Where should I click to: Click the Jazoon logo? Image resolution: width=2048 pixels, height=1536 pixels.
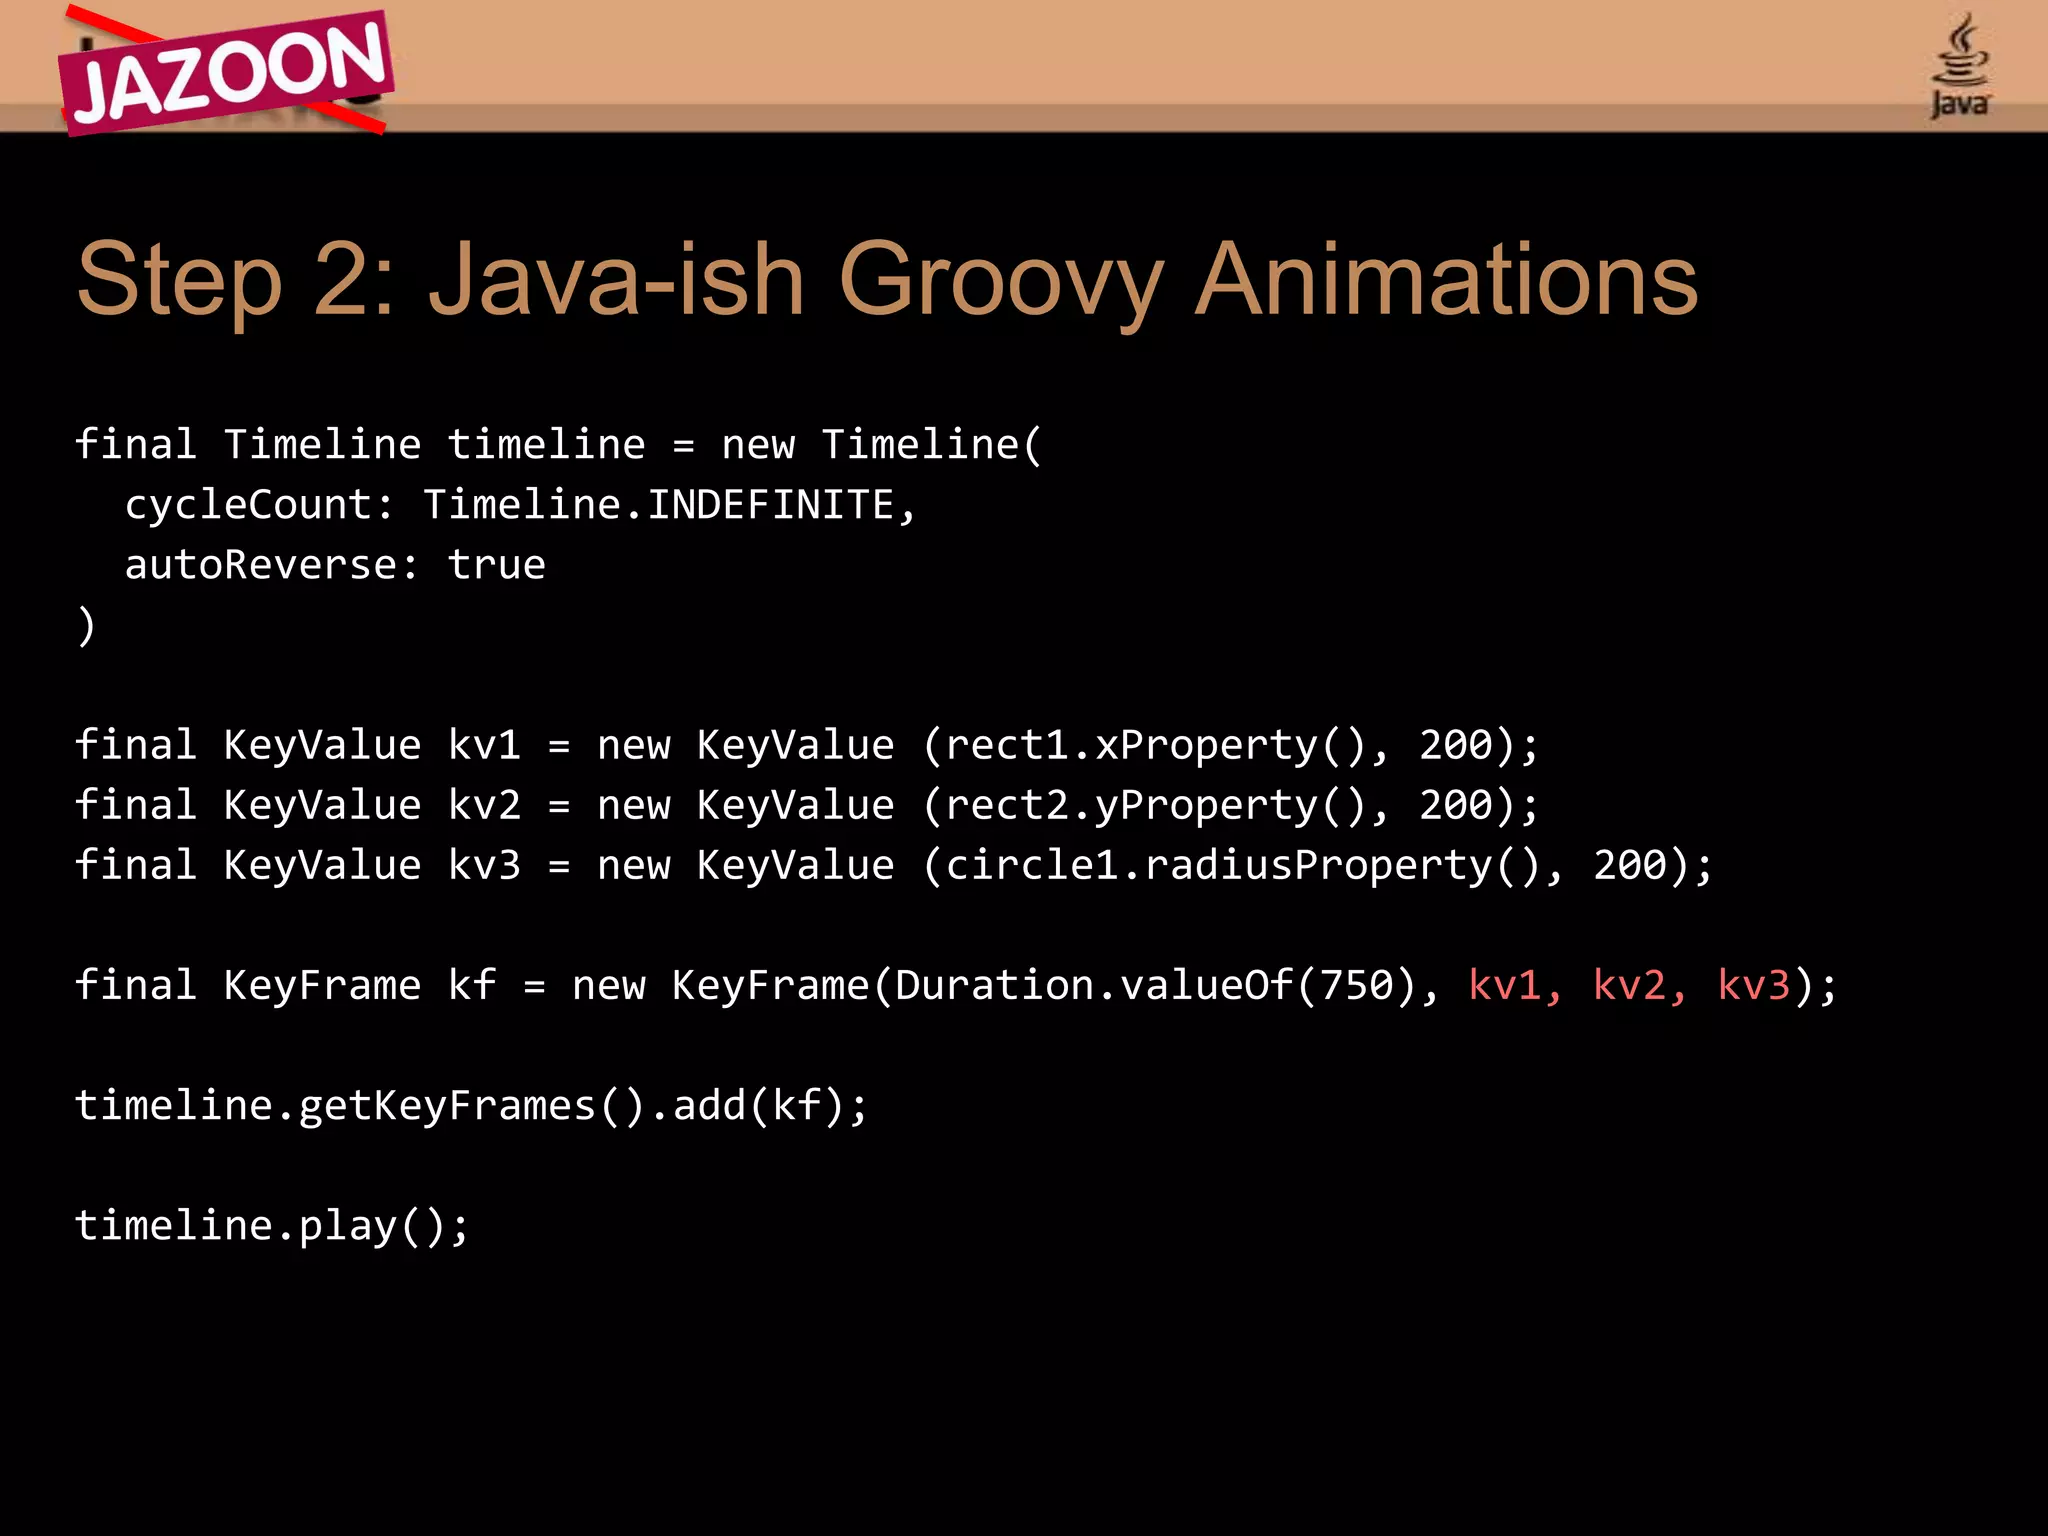[226, 72]
